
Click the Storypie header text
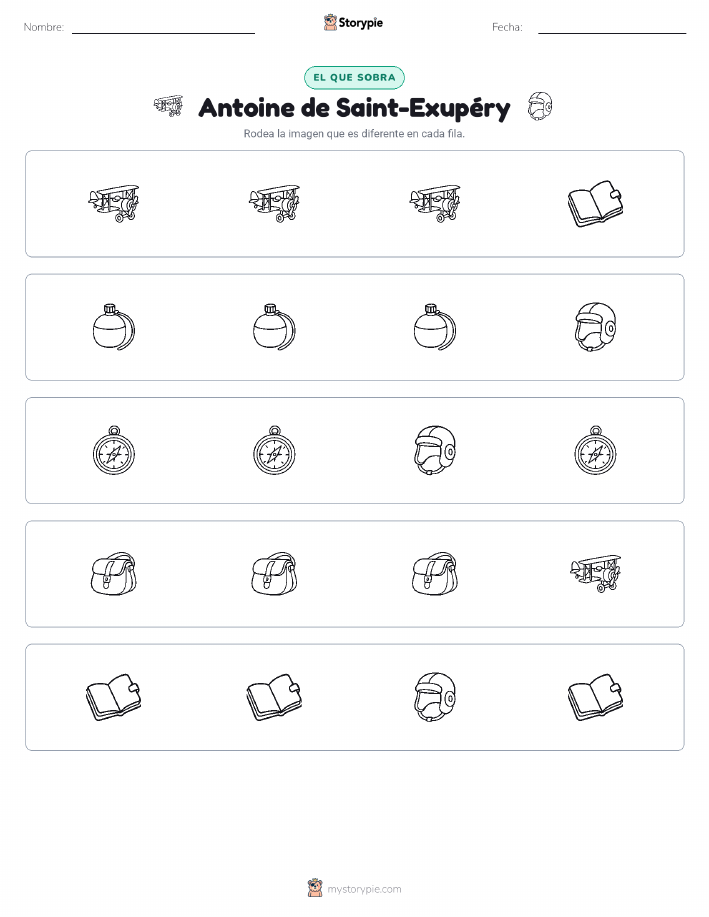pos(360,23)
